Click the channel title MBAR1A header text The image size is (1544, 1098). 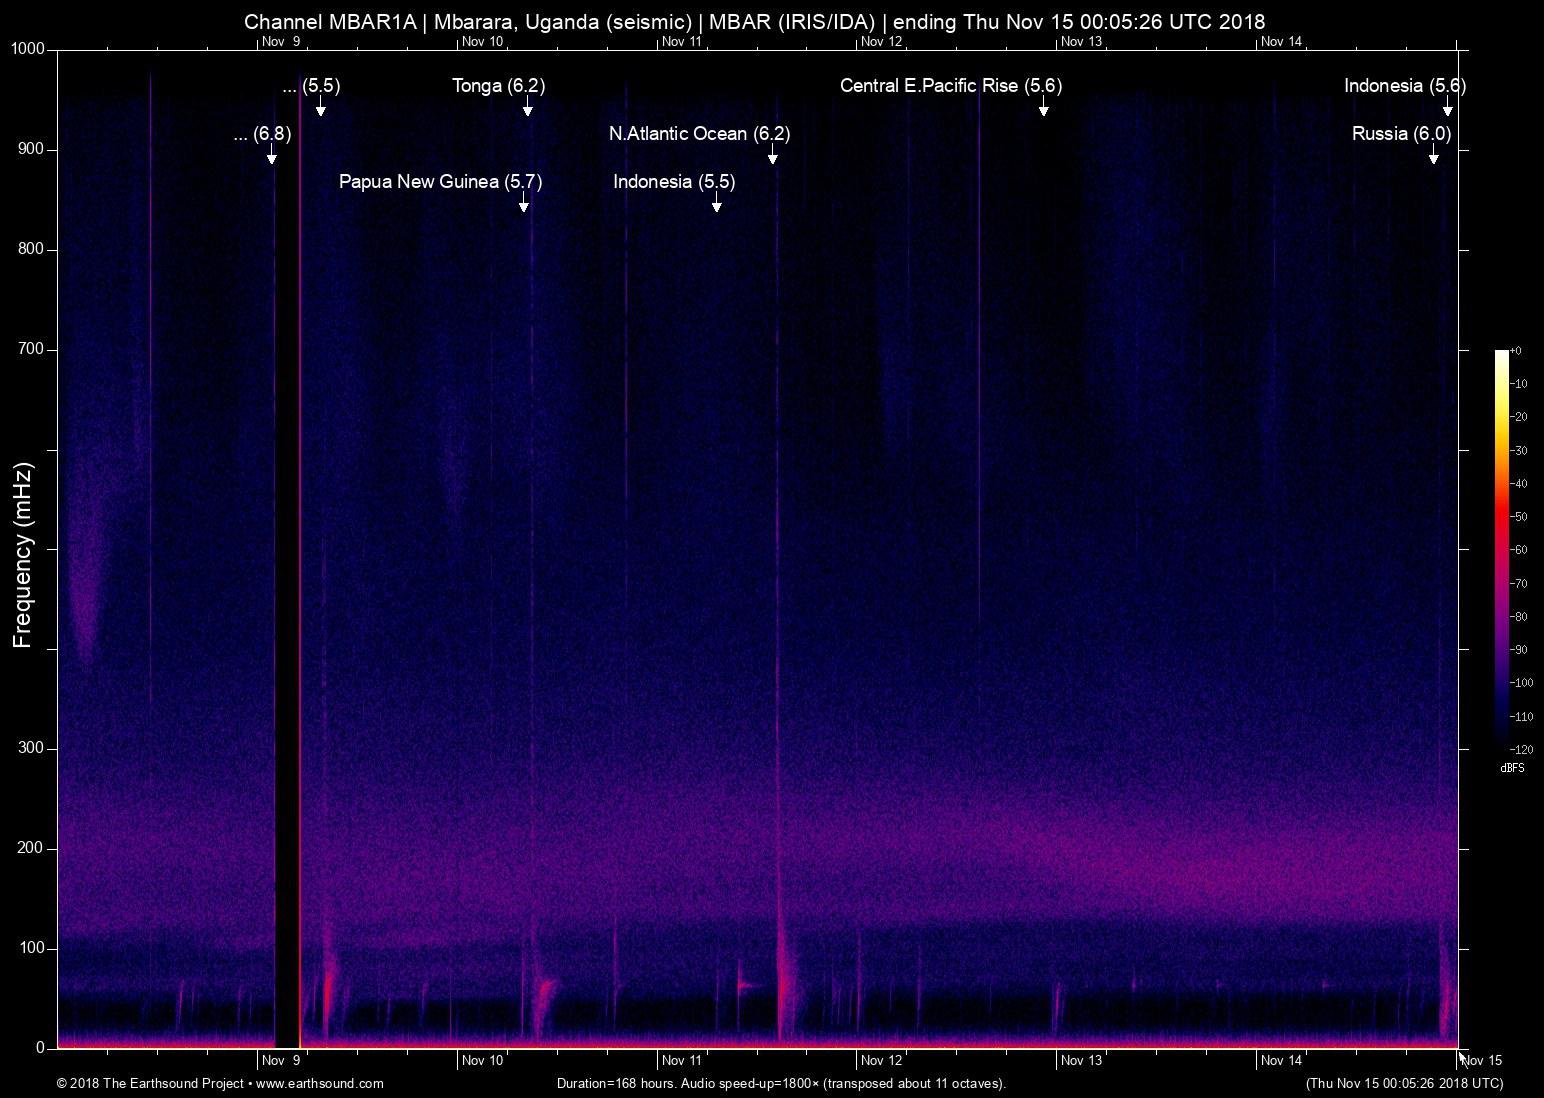point(753,21)
